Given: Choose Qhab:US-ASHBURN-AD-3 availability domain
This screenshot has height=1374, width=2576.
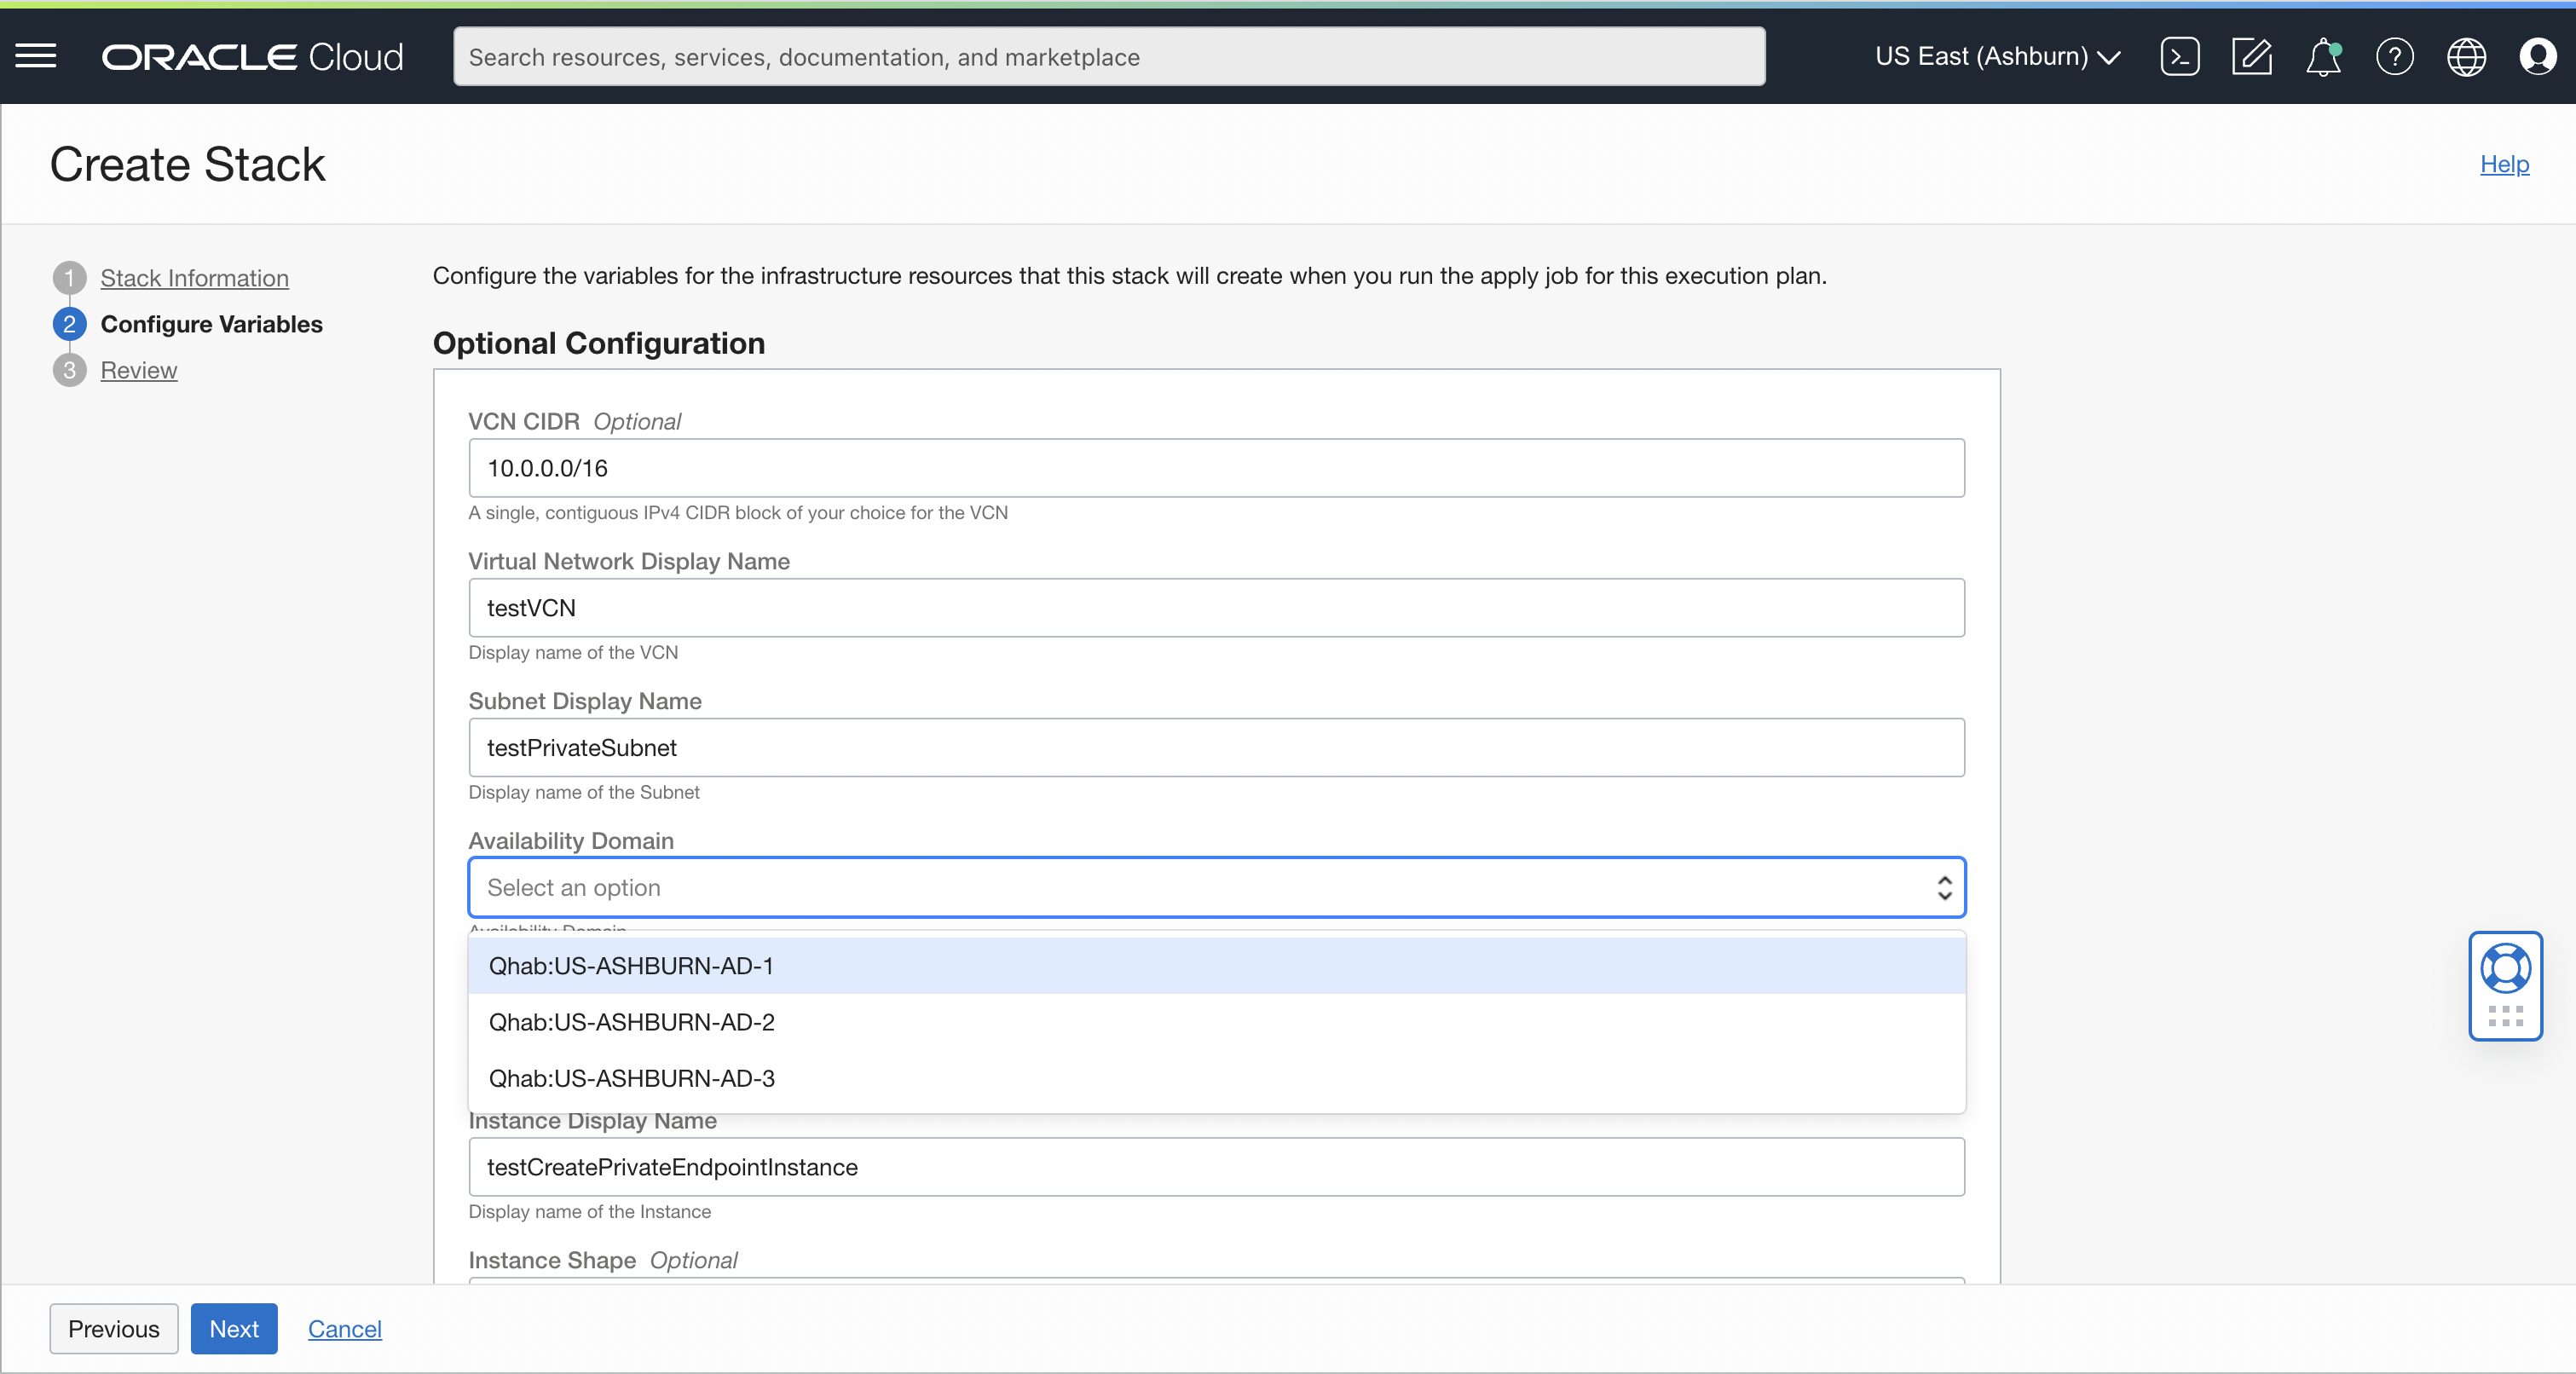Looking at the screenshot, I should tap(632, 1078).
